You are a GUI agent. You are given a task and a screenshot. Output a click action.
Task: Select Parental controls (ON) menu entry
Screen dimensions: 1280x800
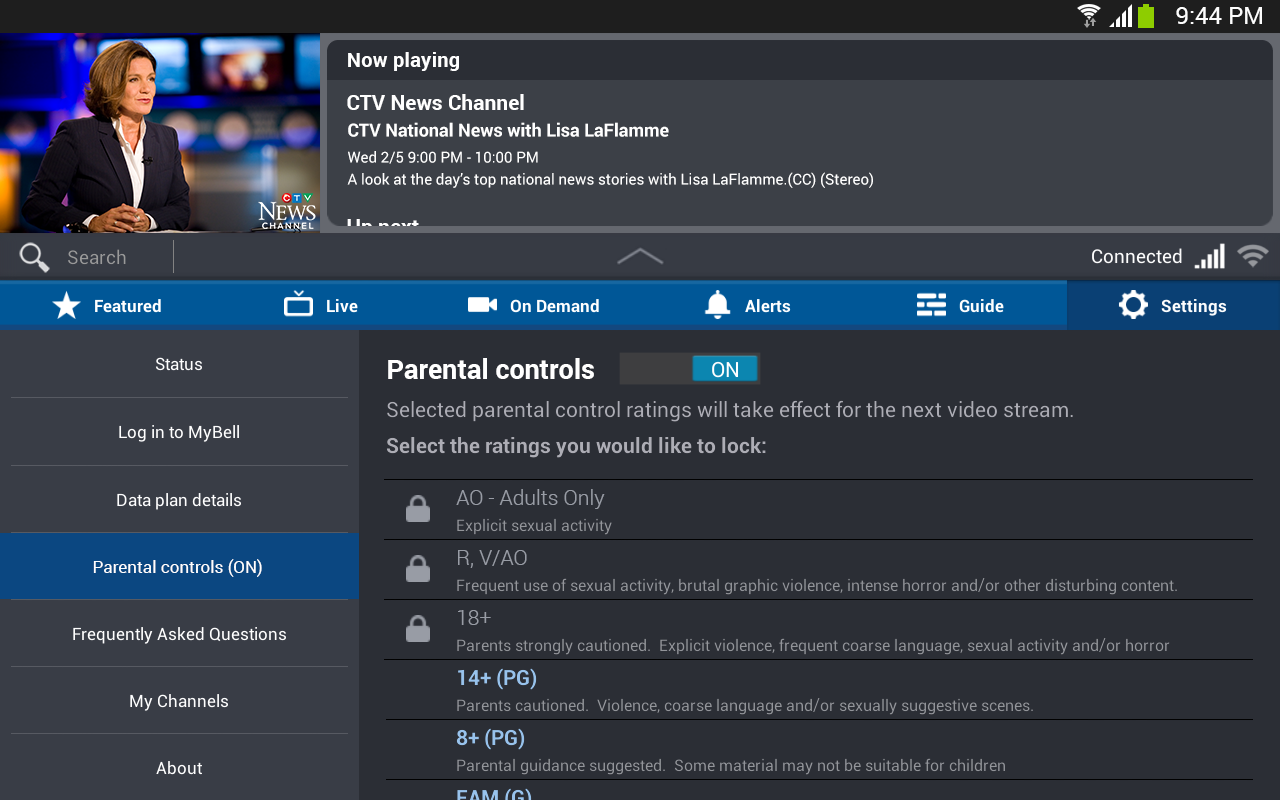(179, 567)
